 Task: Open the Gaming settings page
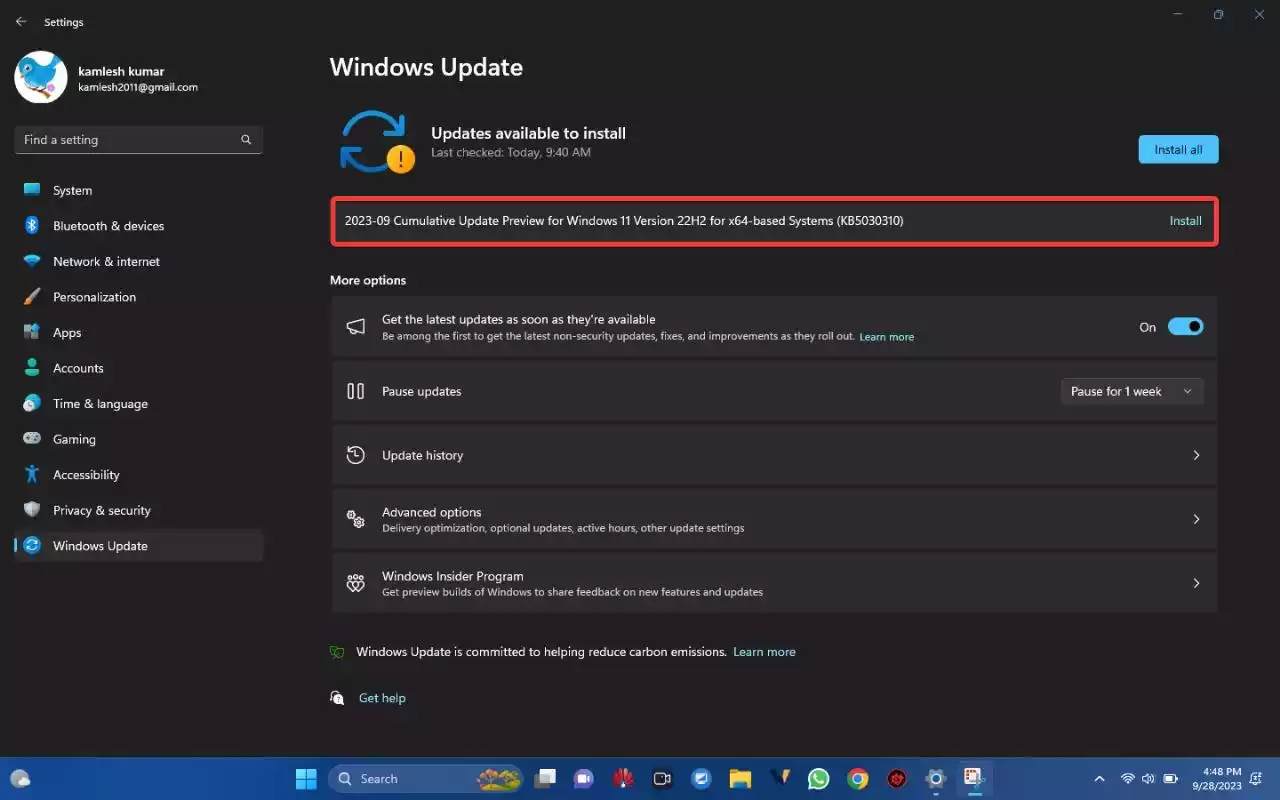coord(74,439)
